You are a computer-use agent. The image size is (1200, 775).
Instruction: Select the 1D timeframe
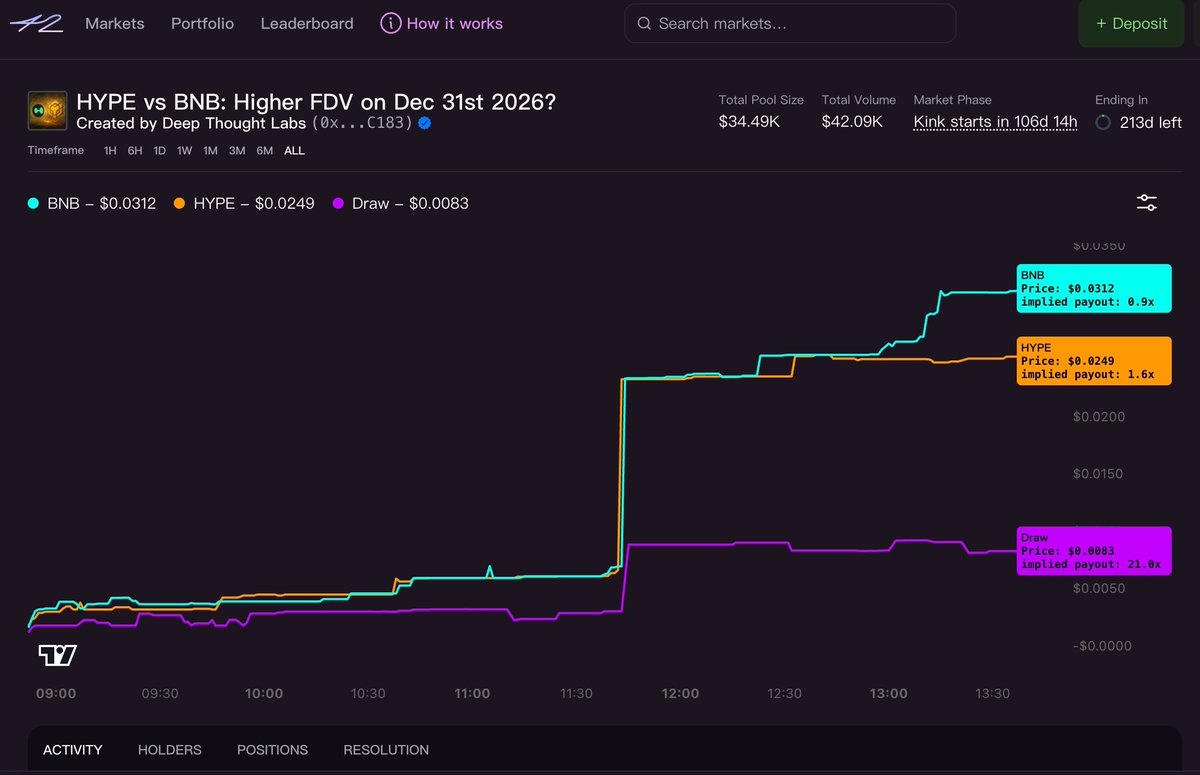159,151
